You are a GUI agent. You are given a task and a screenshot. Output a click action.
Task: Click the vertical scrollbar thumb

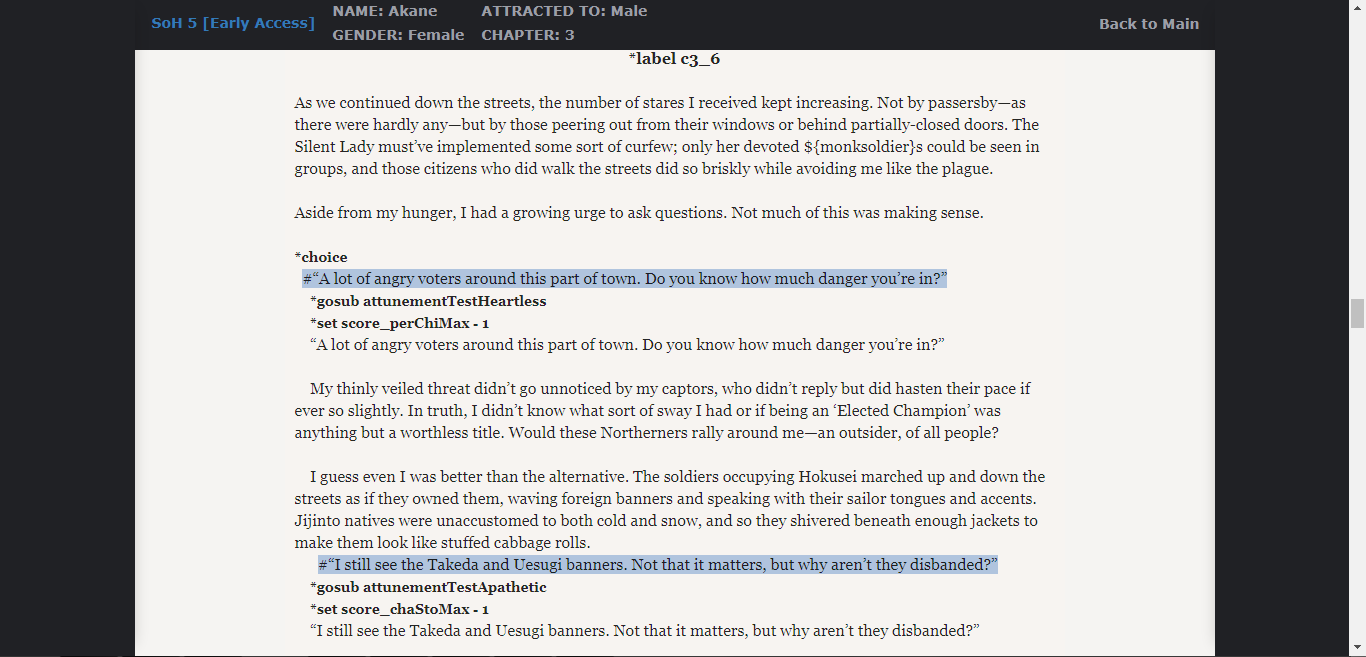(1357, 313)
